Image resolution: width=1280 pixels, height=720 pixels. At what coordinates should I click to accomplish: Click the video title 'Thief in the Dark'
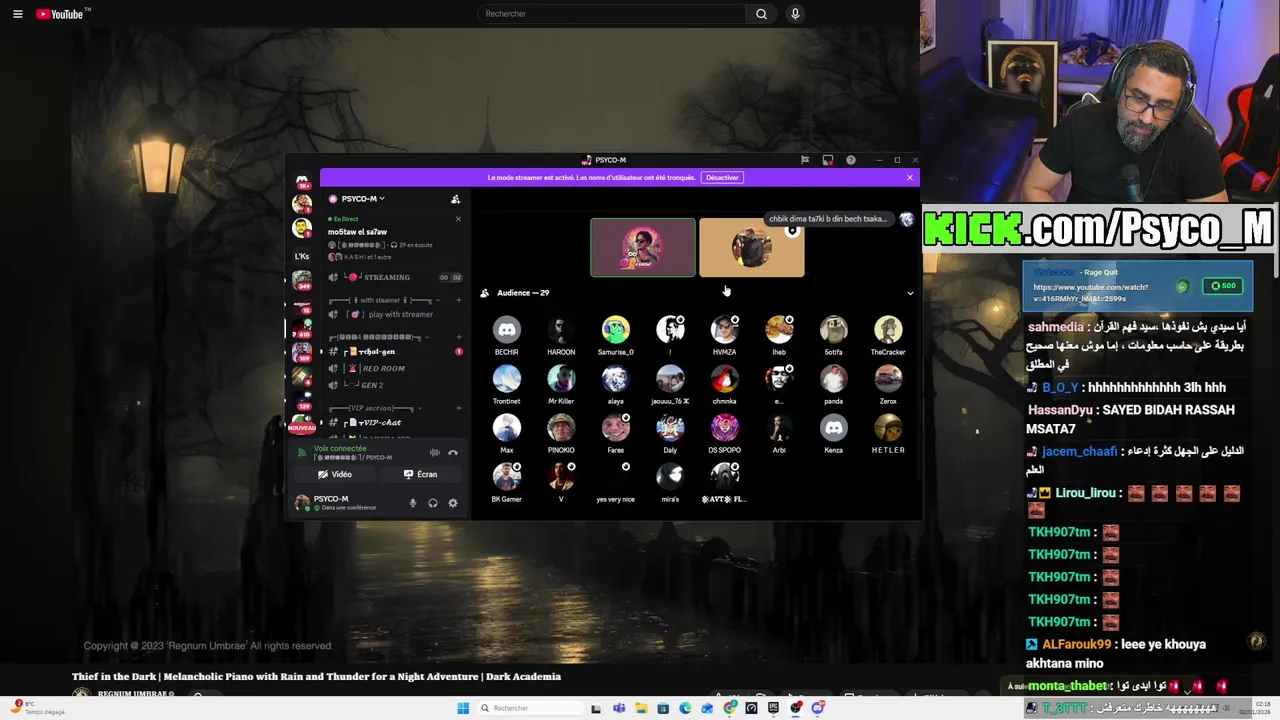[x=316, y=677]
